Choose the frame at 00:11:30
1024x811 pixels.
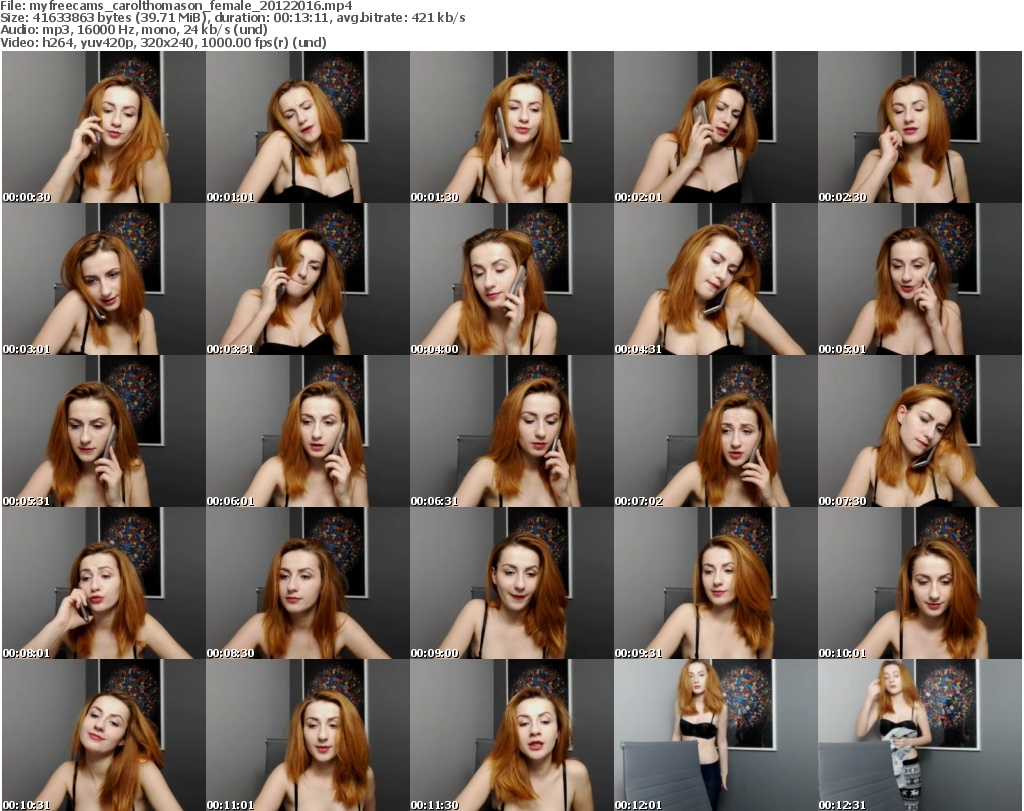[x=510, y=735]
